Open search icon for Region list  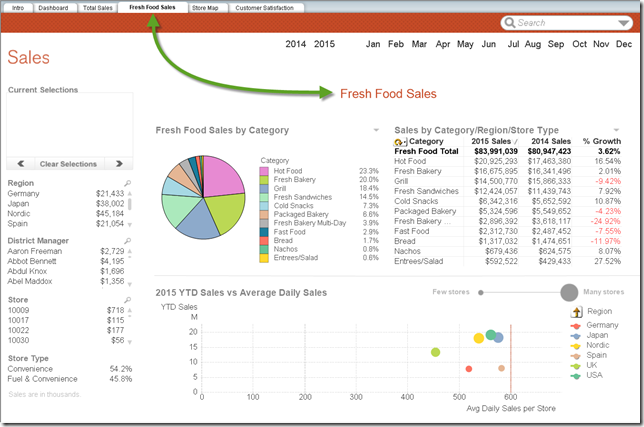tap(128, 183)
